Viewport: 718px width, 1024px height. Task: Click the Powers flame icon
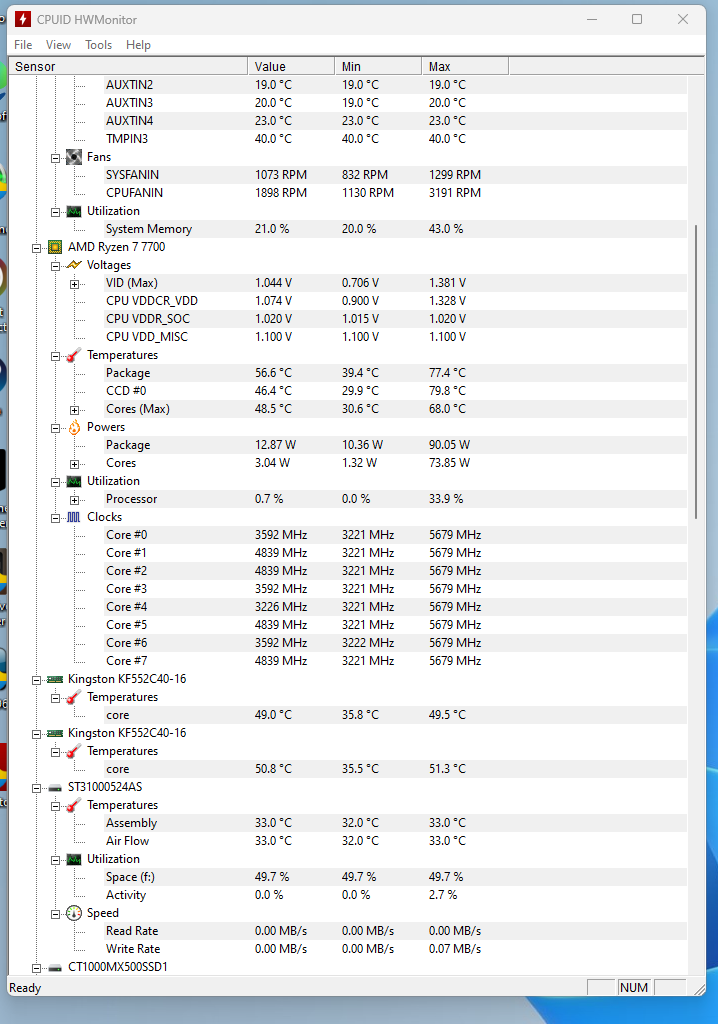[74, 426]
